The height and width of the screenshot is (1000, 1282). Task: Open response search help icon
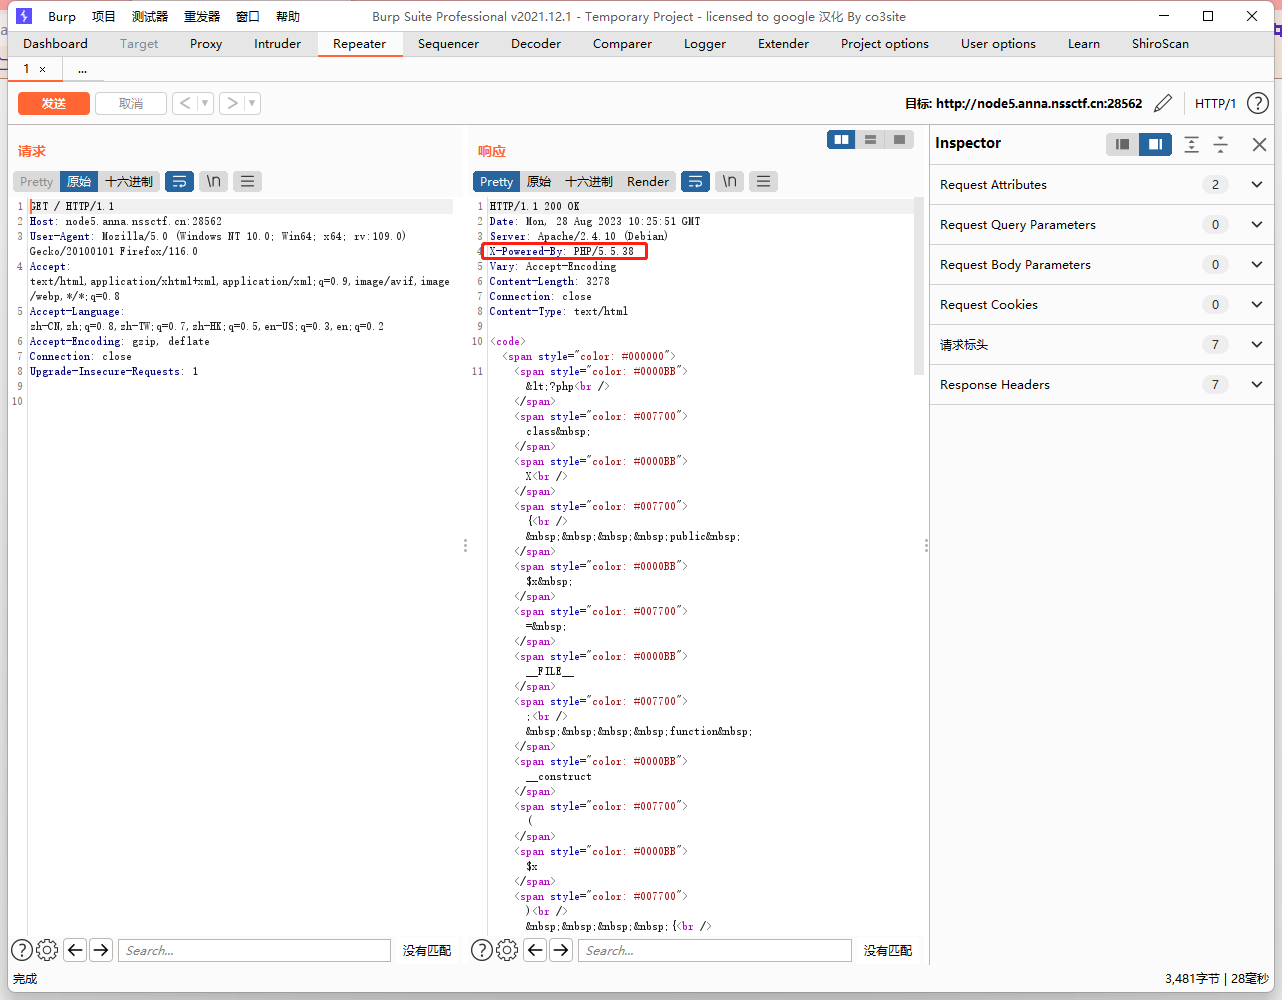[482, 950]
